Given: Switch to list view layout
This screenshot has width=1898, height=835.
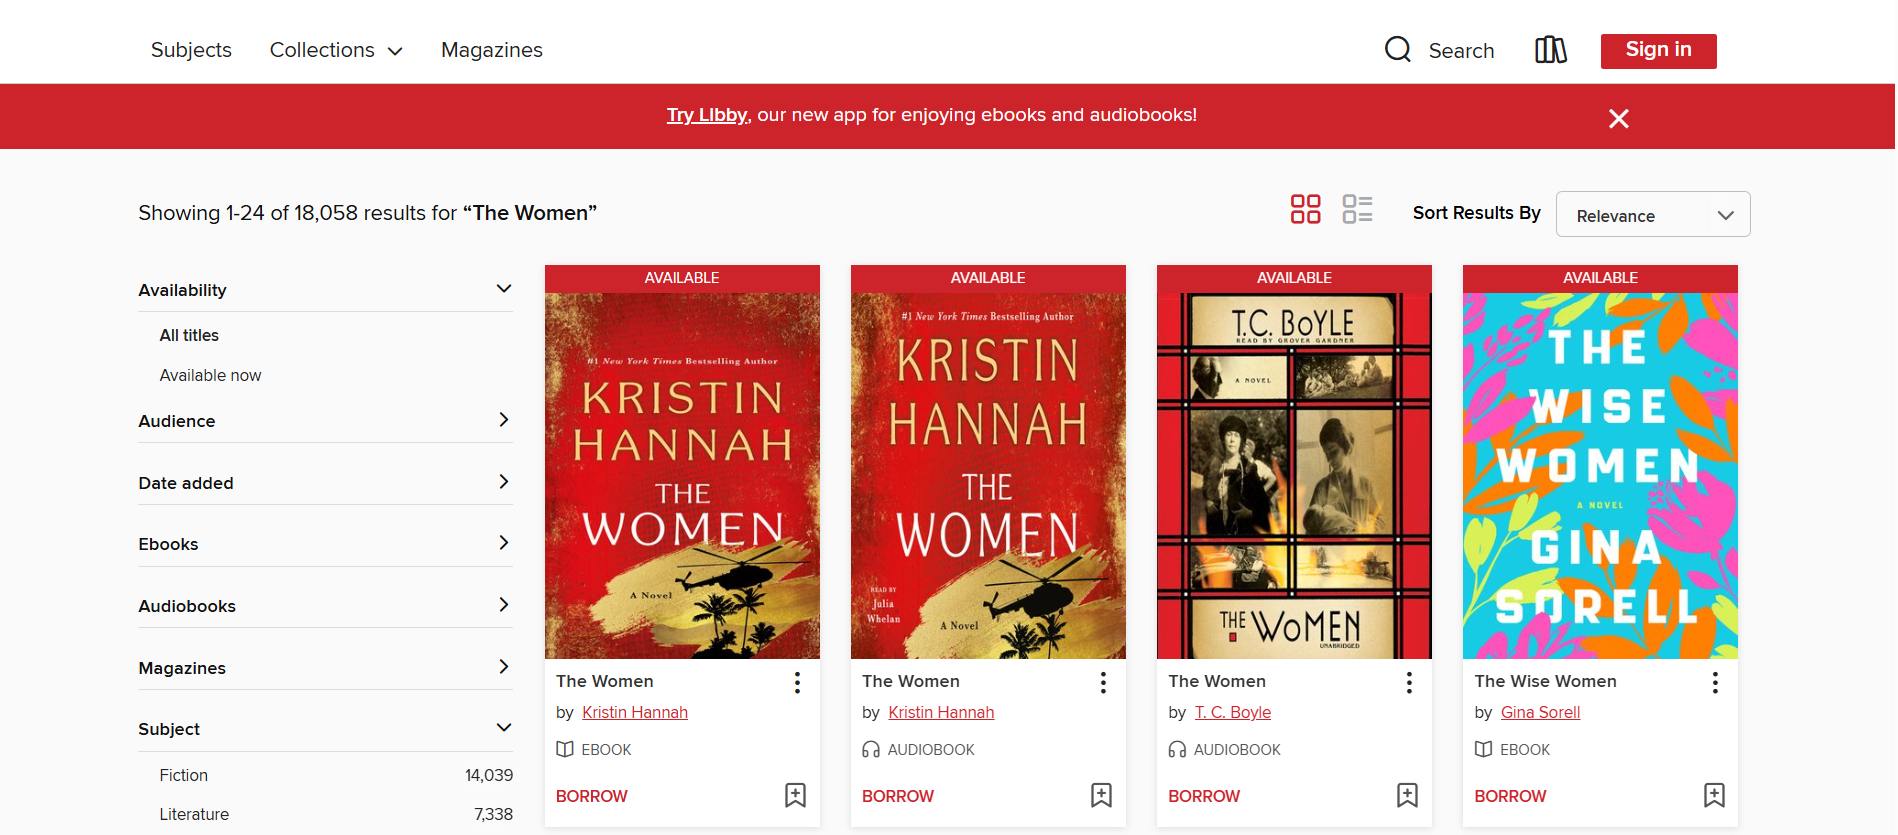Looking at the screenshot, I should pyautogui.click(x=1357, y=209).
